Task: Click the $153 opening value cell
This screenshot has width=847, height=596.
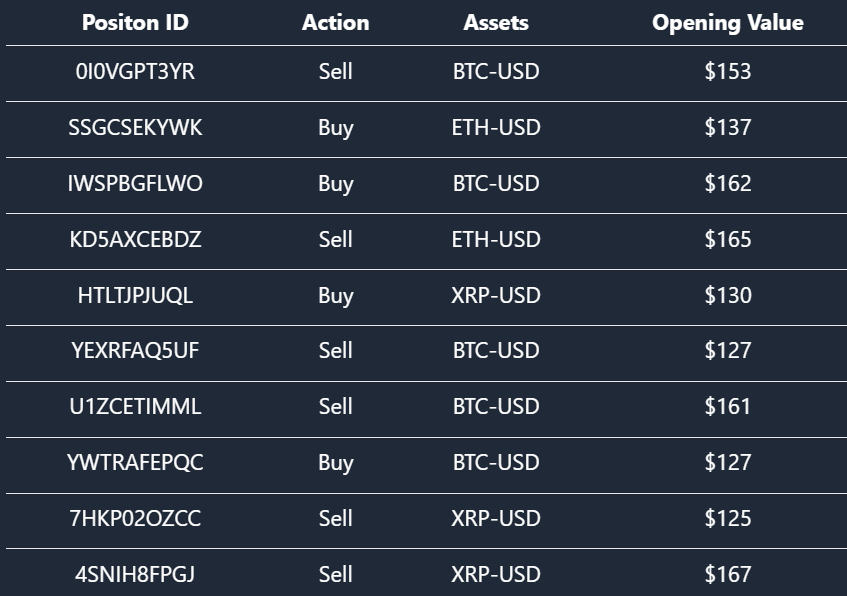Action: coord(727,72)
